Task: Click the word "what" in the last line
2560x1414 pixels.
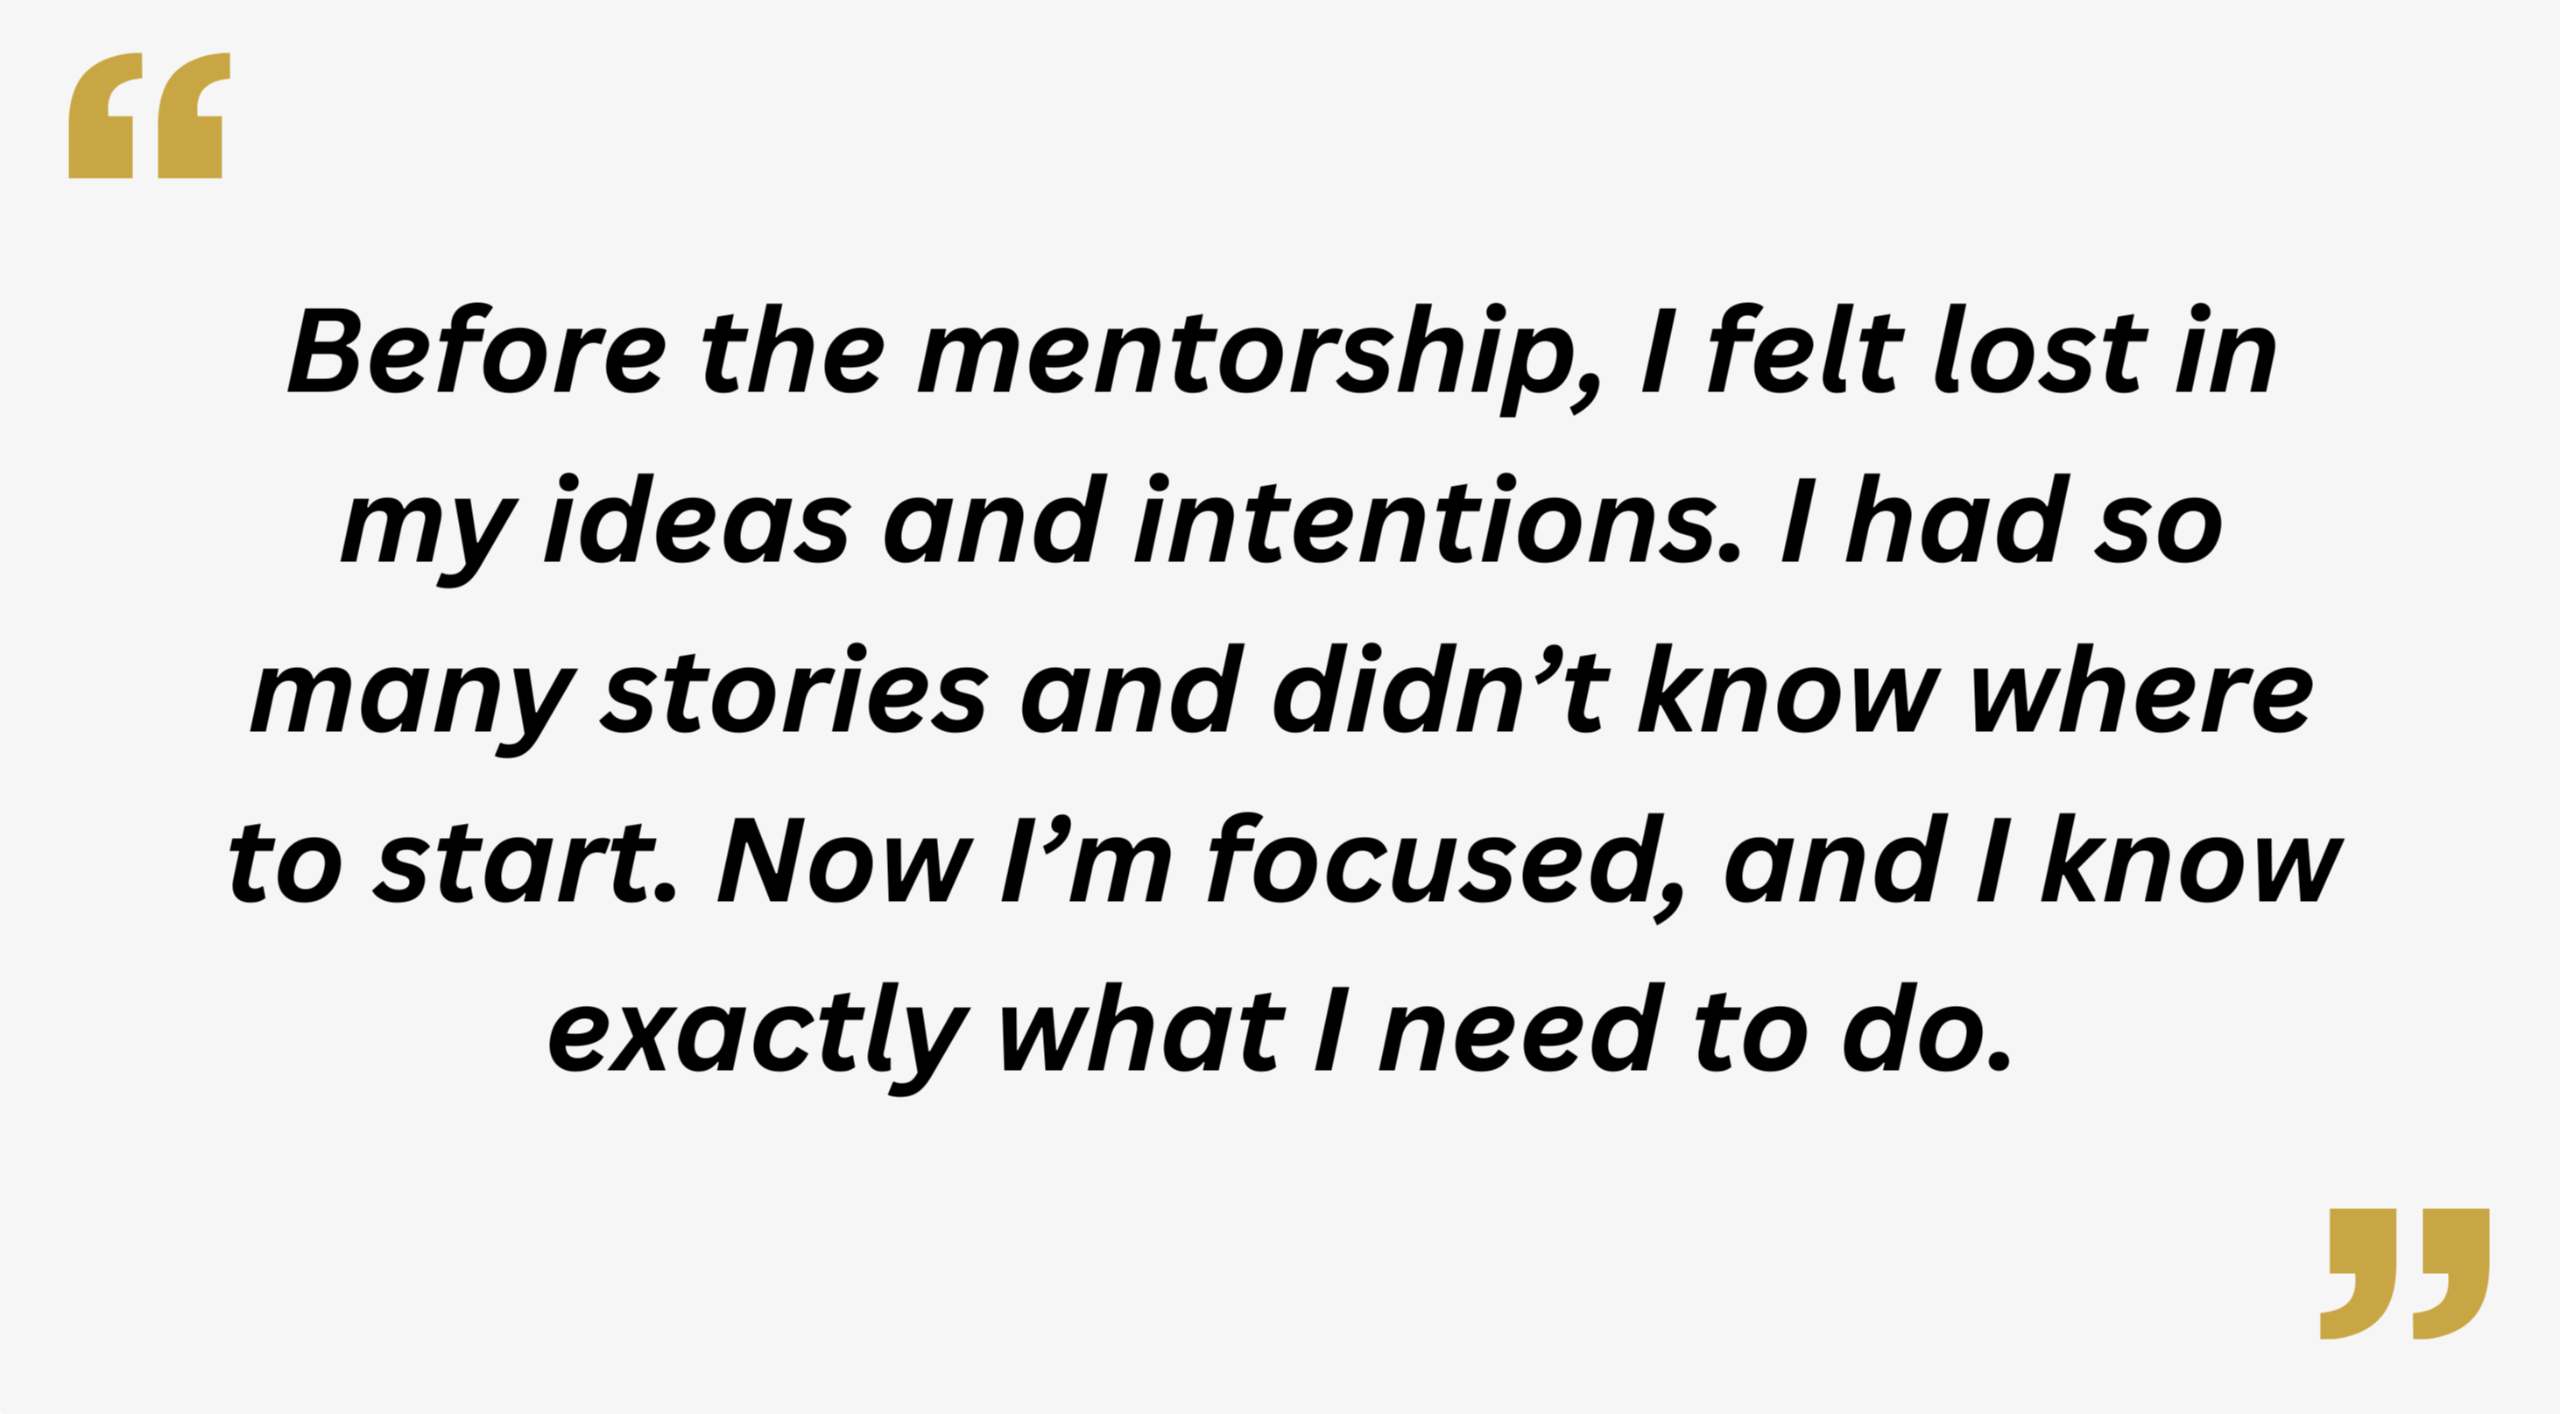Action: [x=1141, y=1031]
